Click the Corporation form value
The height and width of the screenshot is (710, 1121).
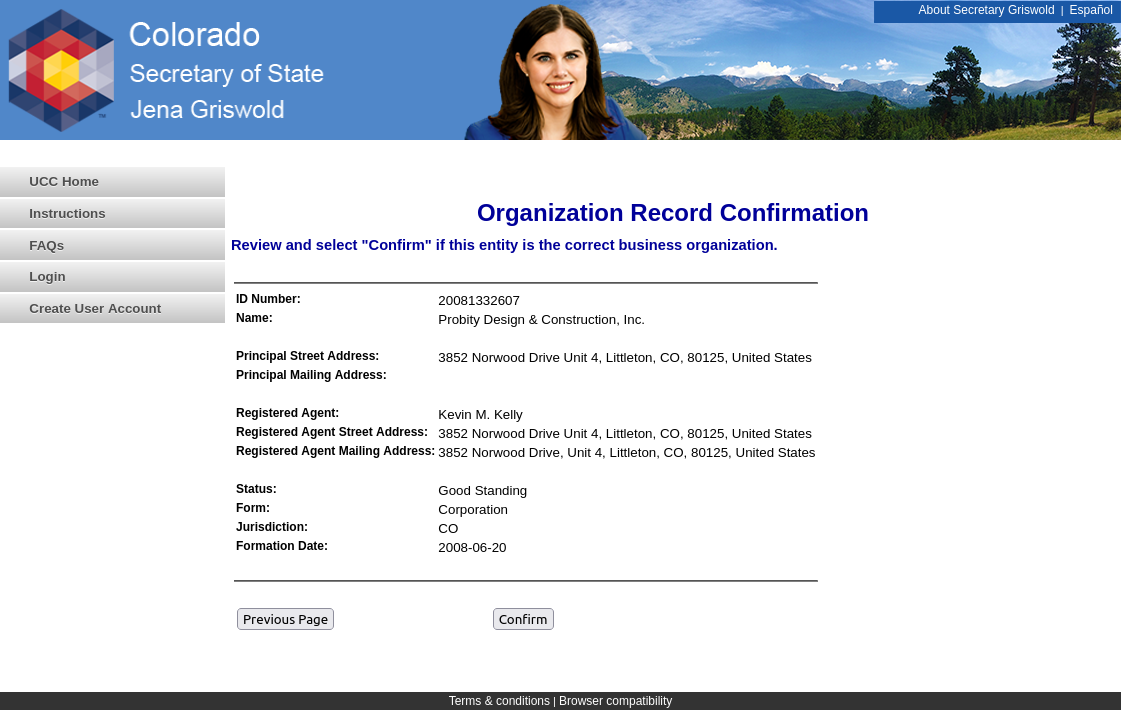(473, 510)
